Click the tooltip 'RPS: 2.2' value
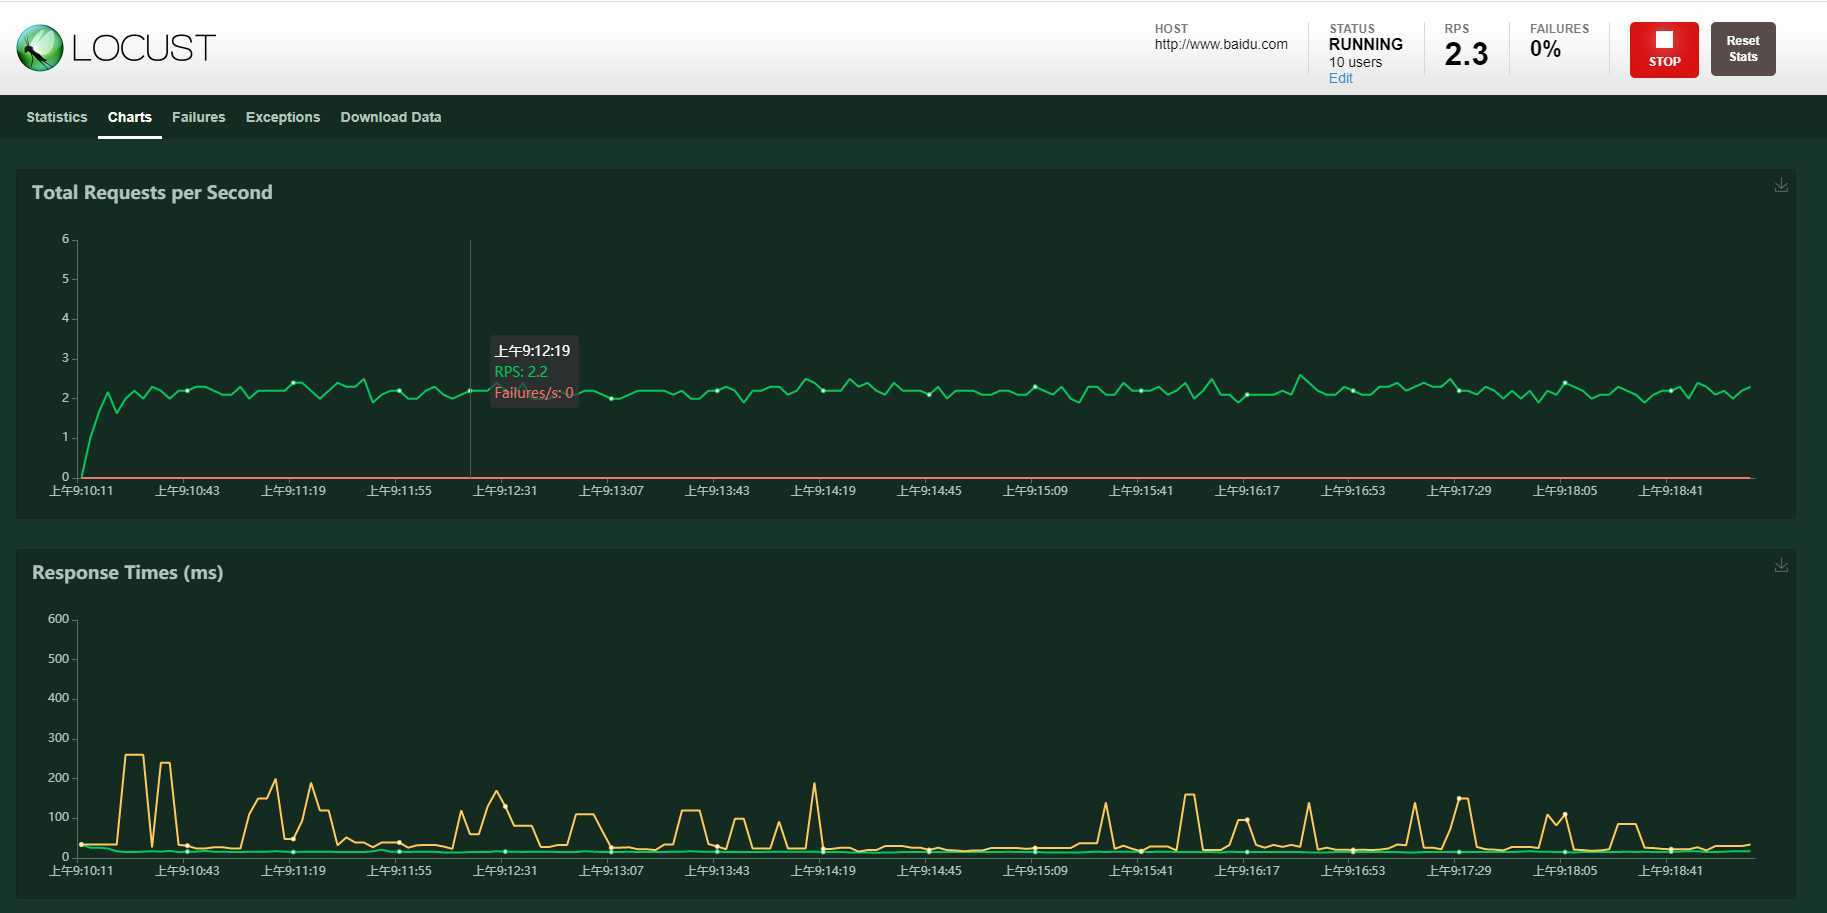Viewport: 1827px width, 913px height. [x=521, y=372]
